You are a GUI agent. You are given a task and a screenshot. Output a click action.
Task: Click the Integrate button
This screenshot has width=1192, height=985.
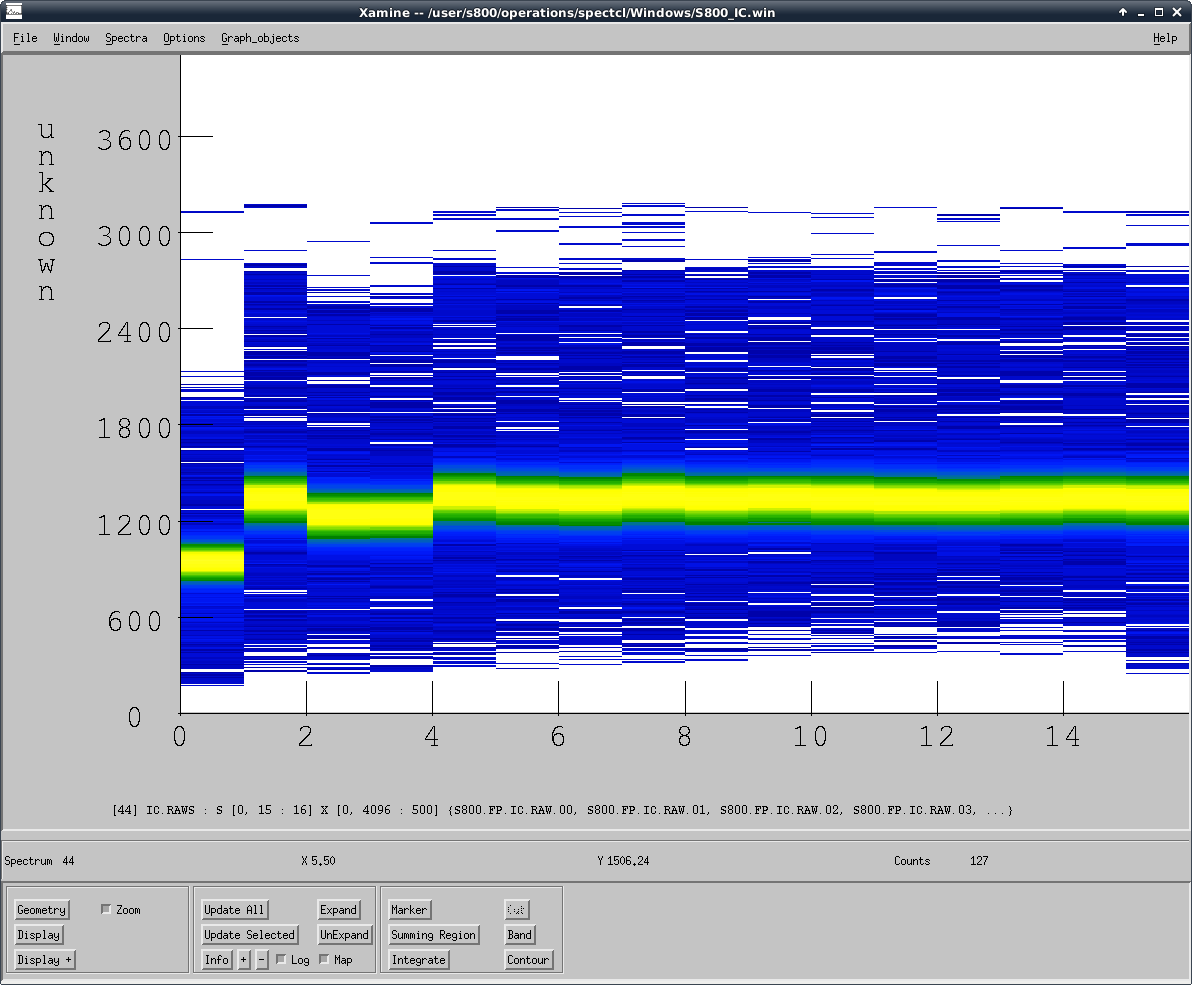click(418, 960)
